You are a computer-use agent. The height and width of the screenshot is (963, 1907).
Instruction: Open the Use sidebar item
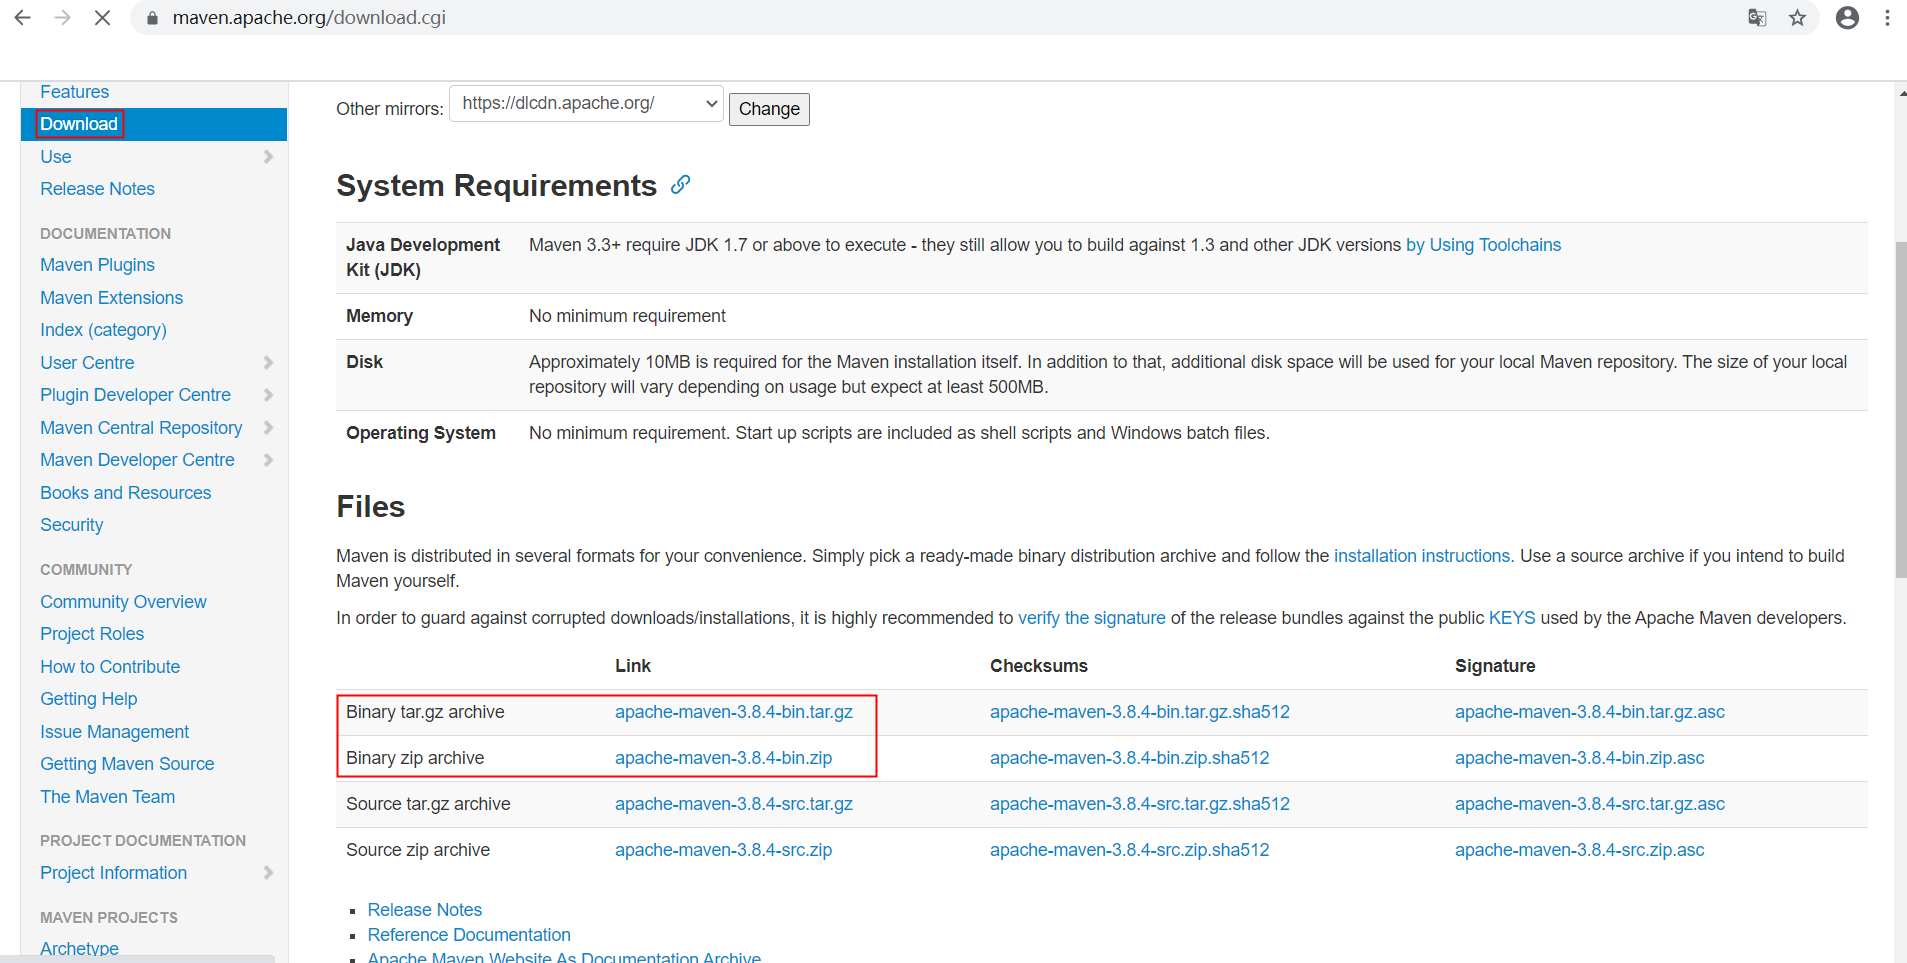pyautogui.click(x=56, y=157)
